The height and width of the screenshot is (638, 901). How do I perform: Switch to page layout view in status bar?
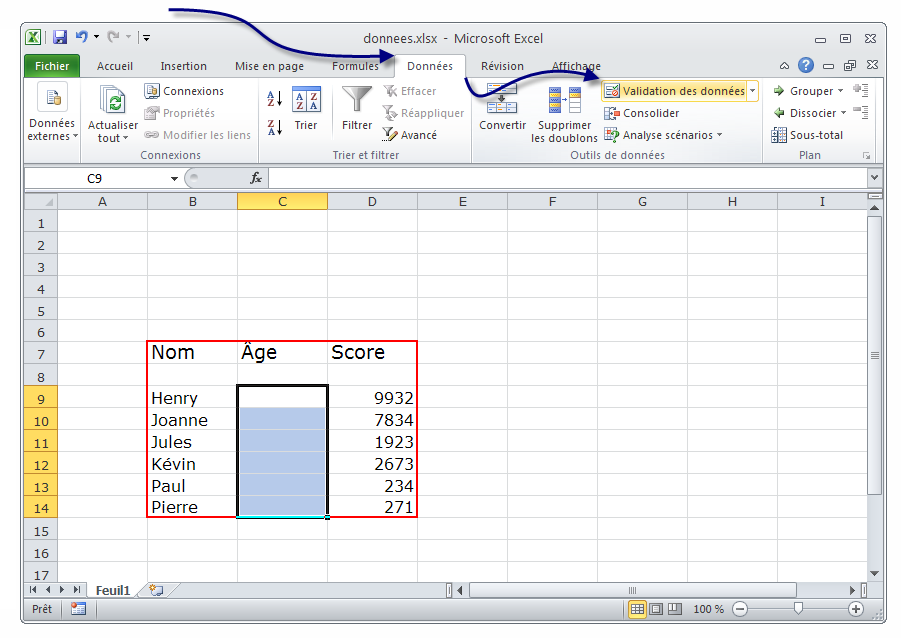pos(657,609)
